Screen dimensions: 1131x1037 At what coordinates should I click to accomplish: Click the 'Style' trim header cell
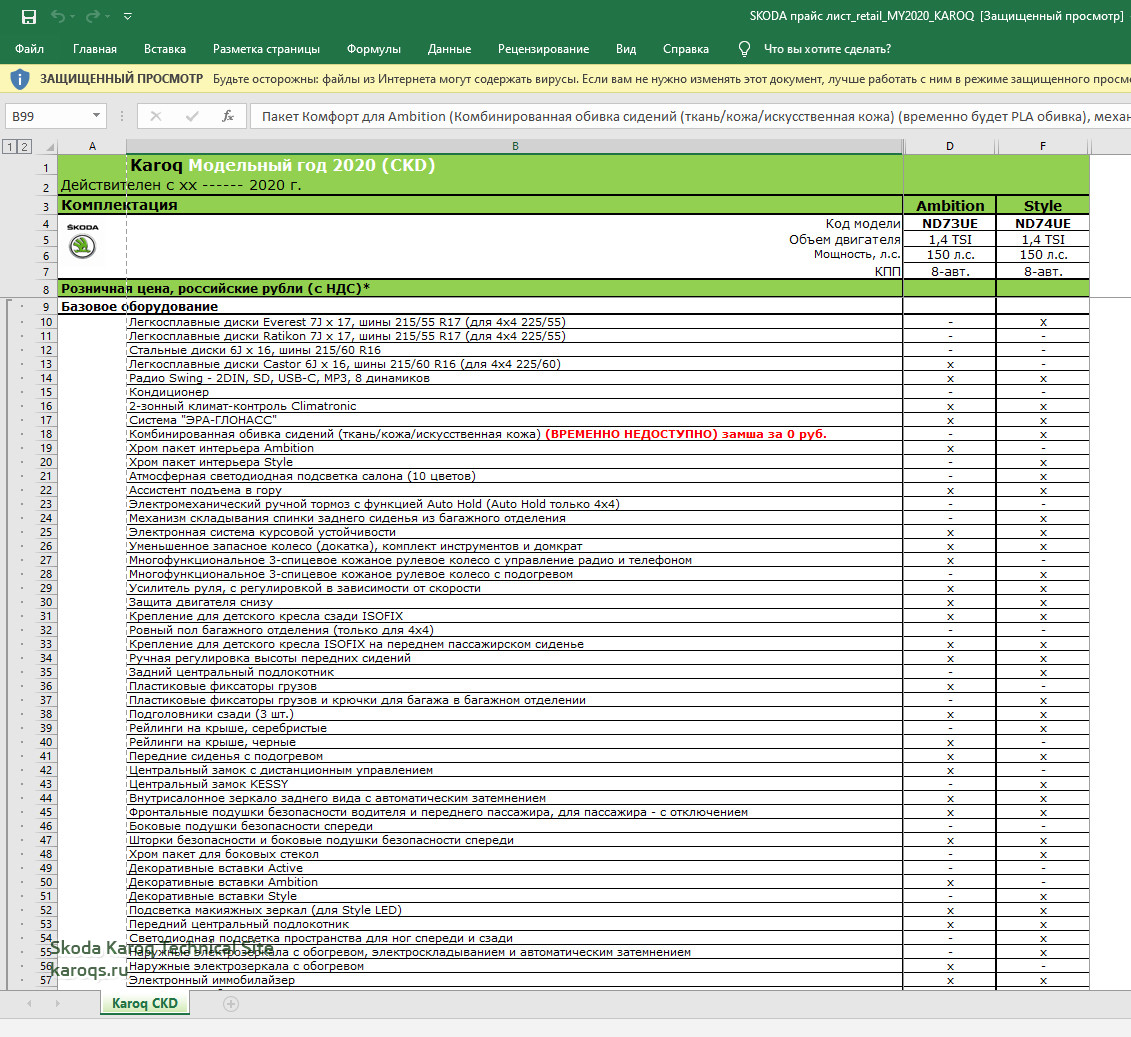pos(1042,206)
